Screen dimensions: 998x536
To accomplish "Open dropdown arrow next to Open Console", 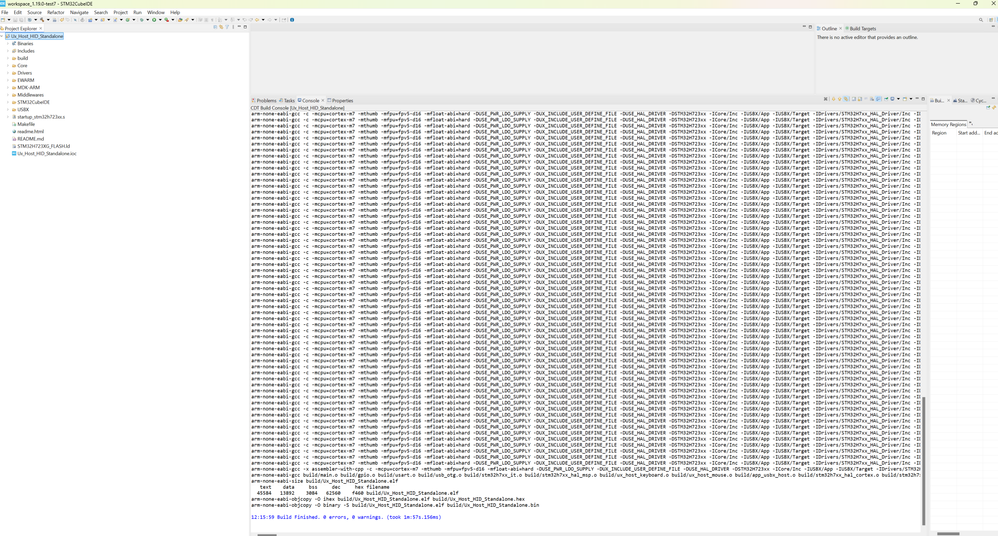I will point(911,99).
